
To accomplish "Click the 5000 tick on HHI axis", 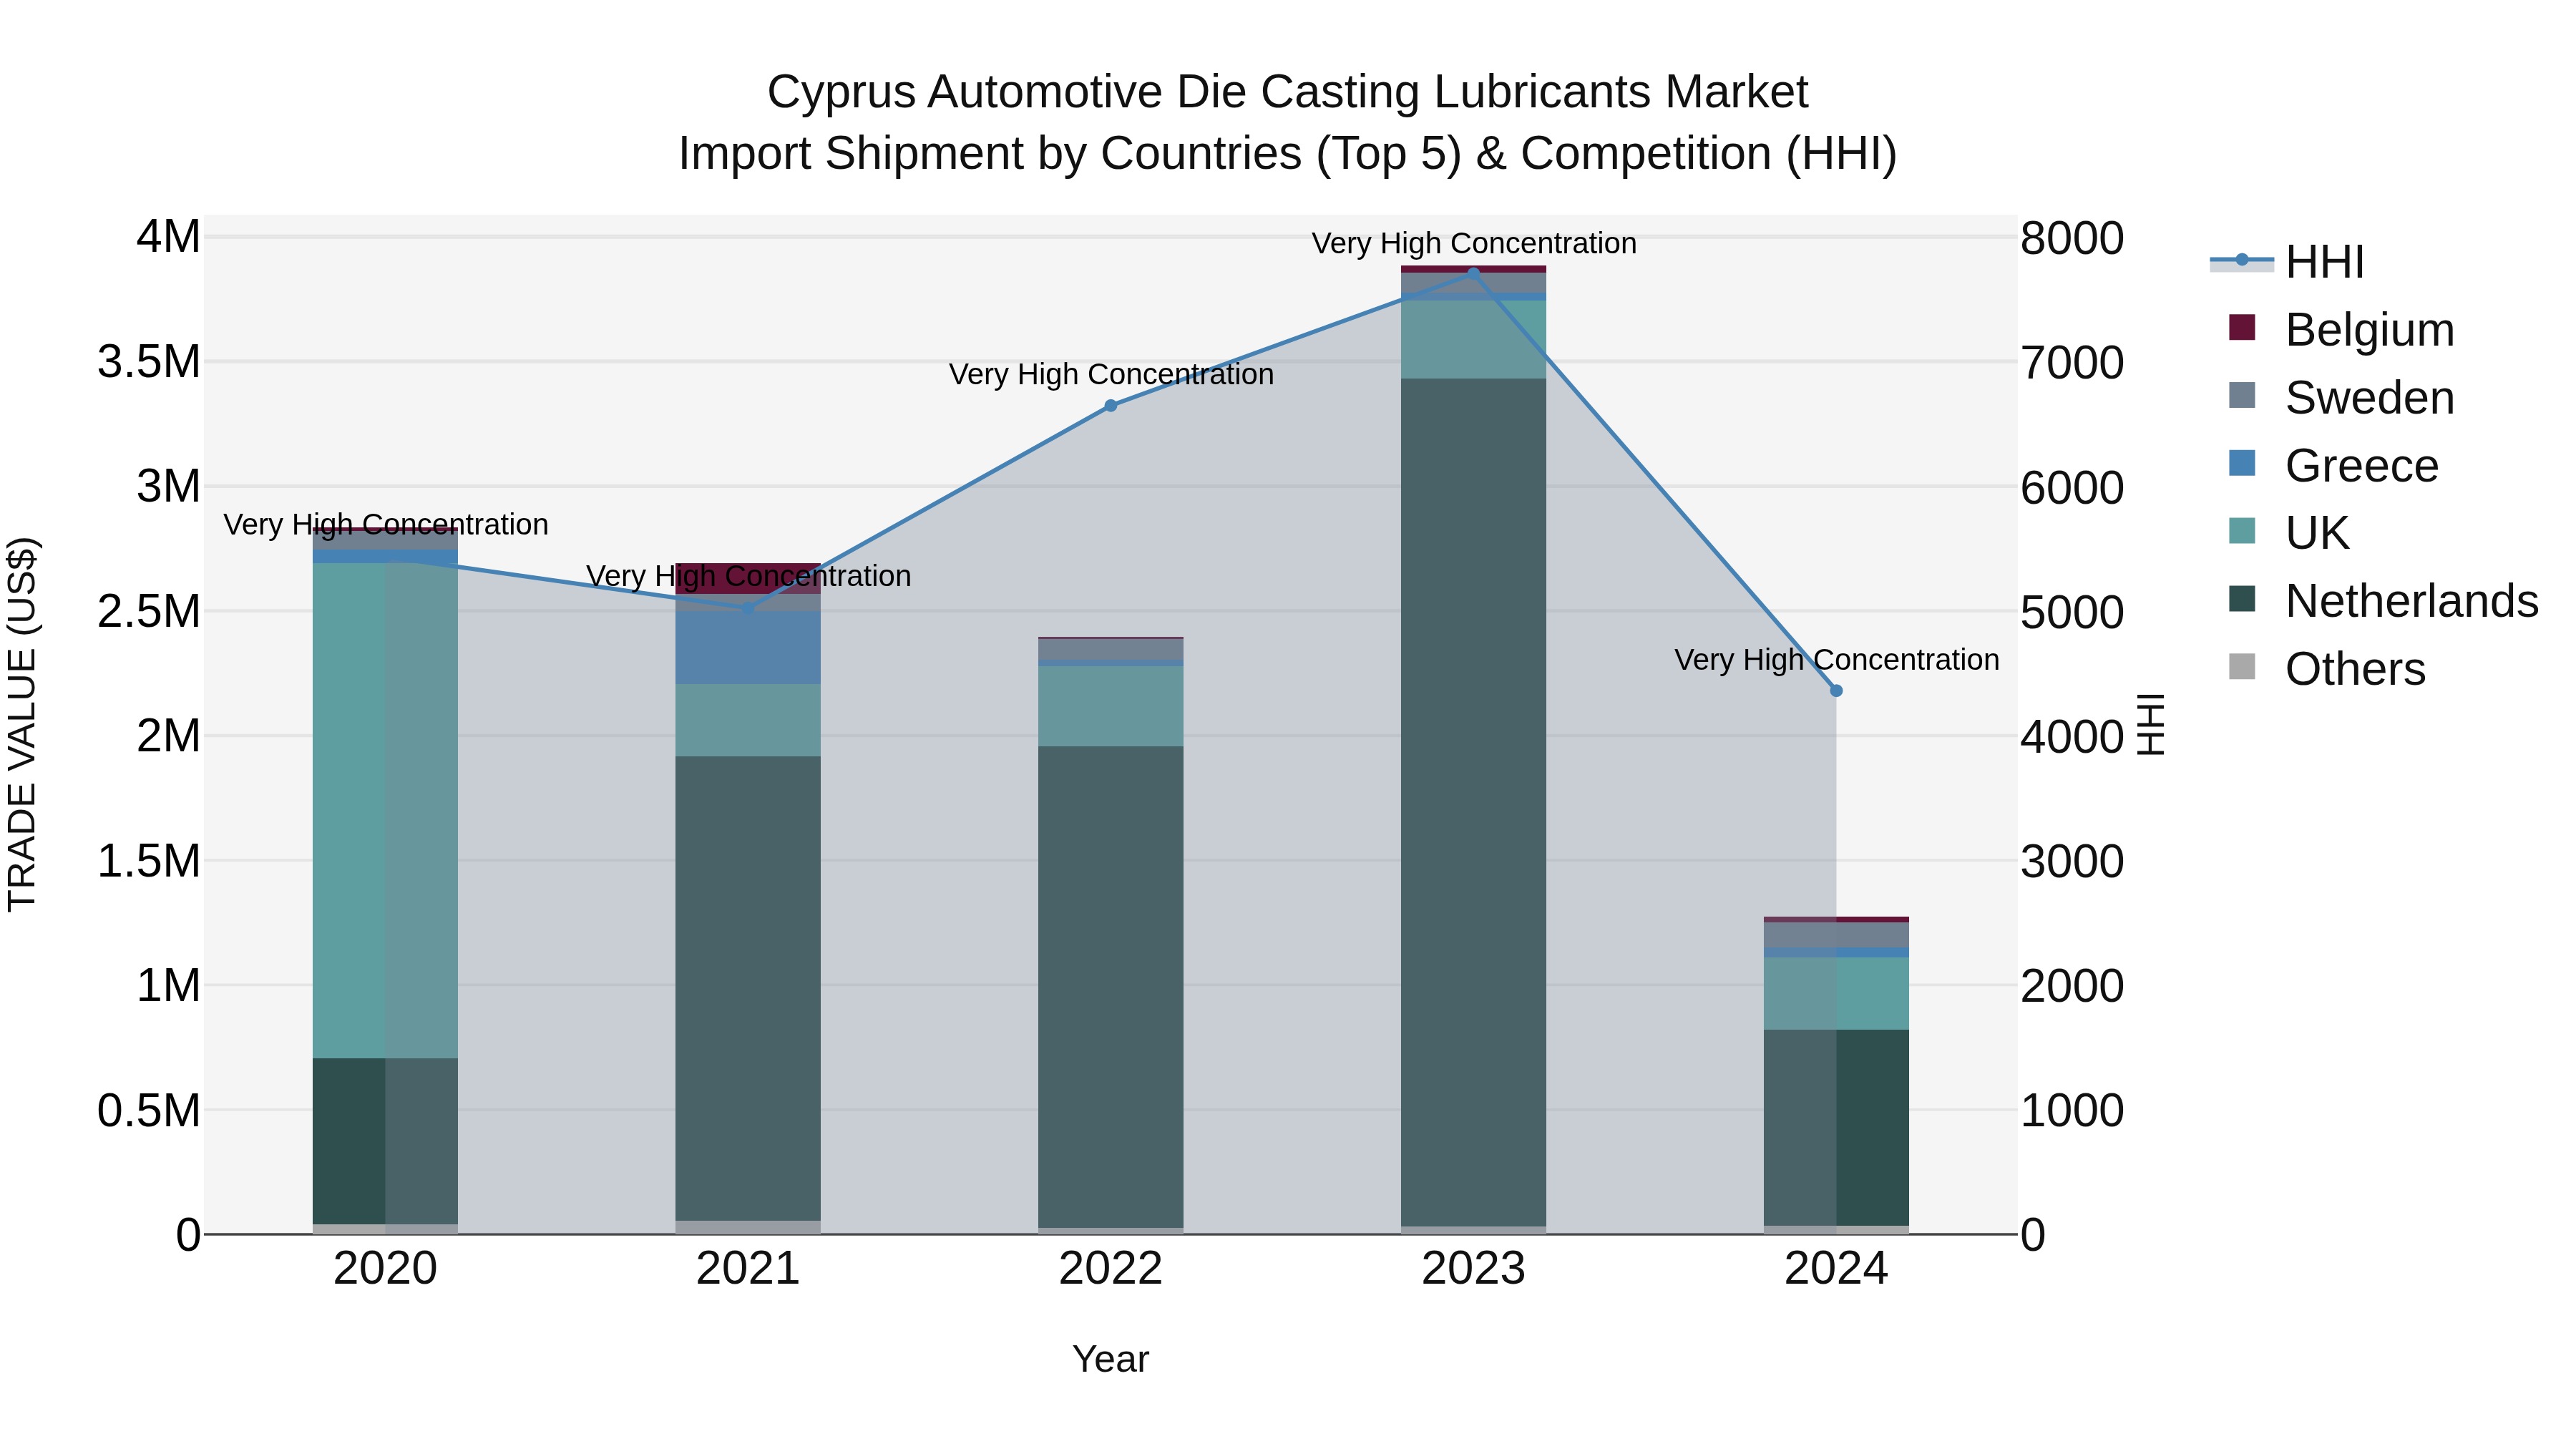I will pyautogui.click(x=2072, y=612).
